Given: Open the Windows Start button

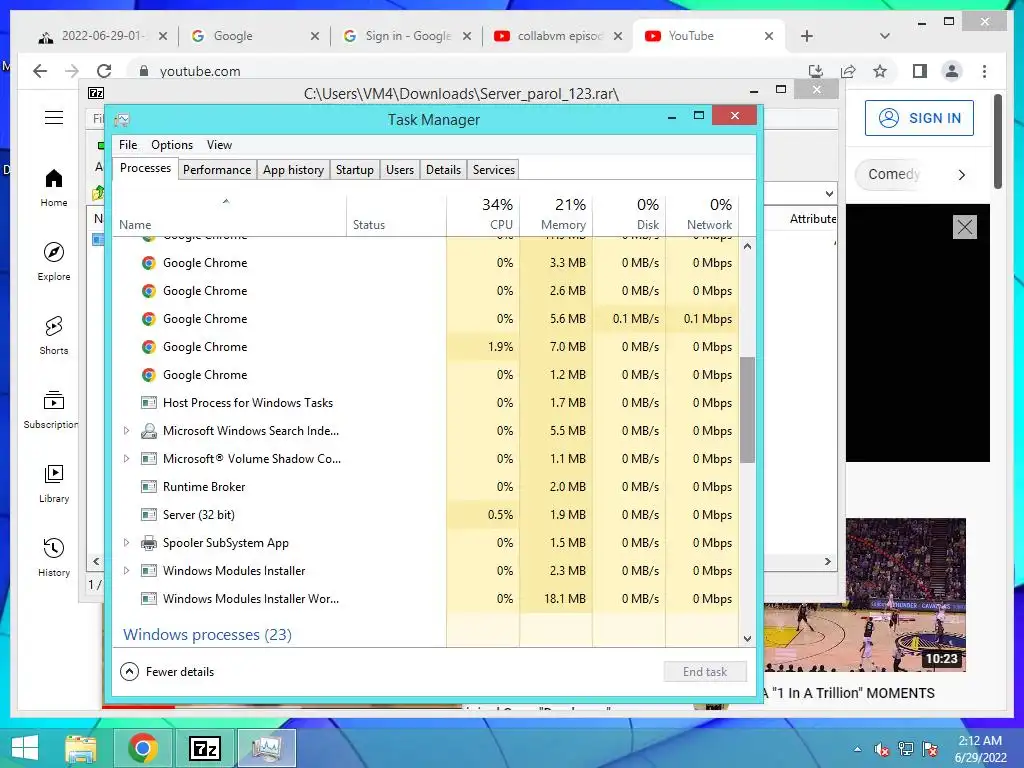Looking at the screenshot, I should pos(25,748).
